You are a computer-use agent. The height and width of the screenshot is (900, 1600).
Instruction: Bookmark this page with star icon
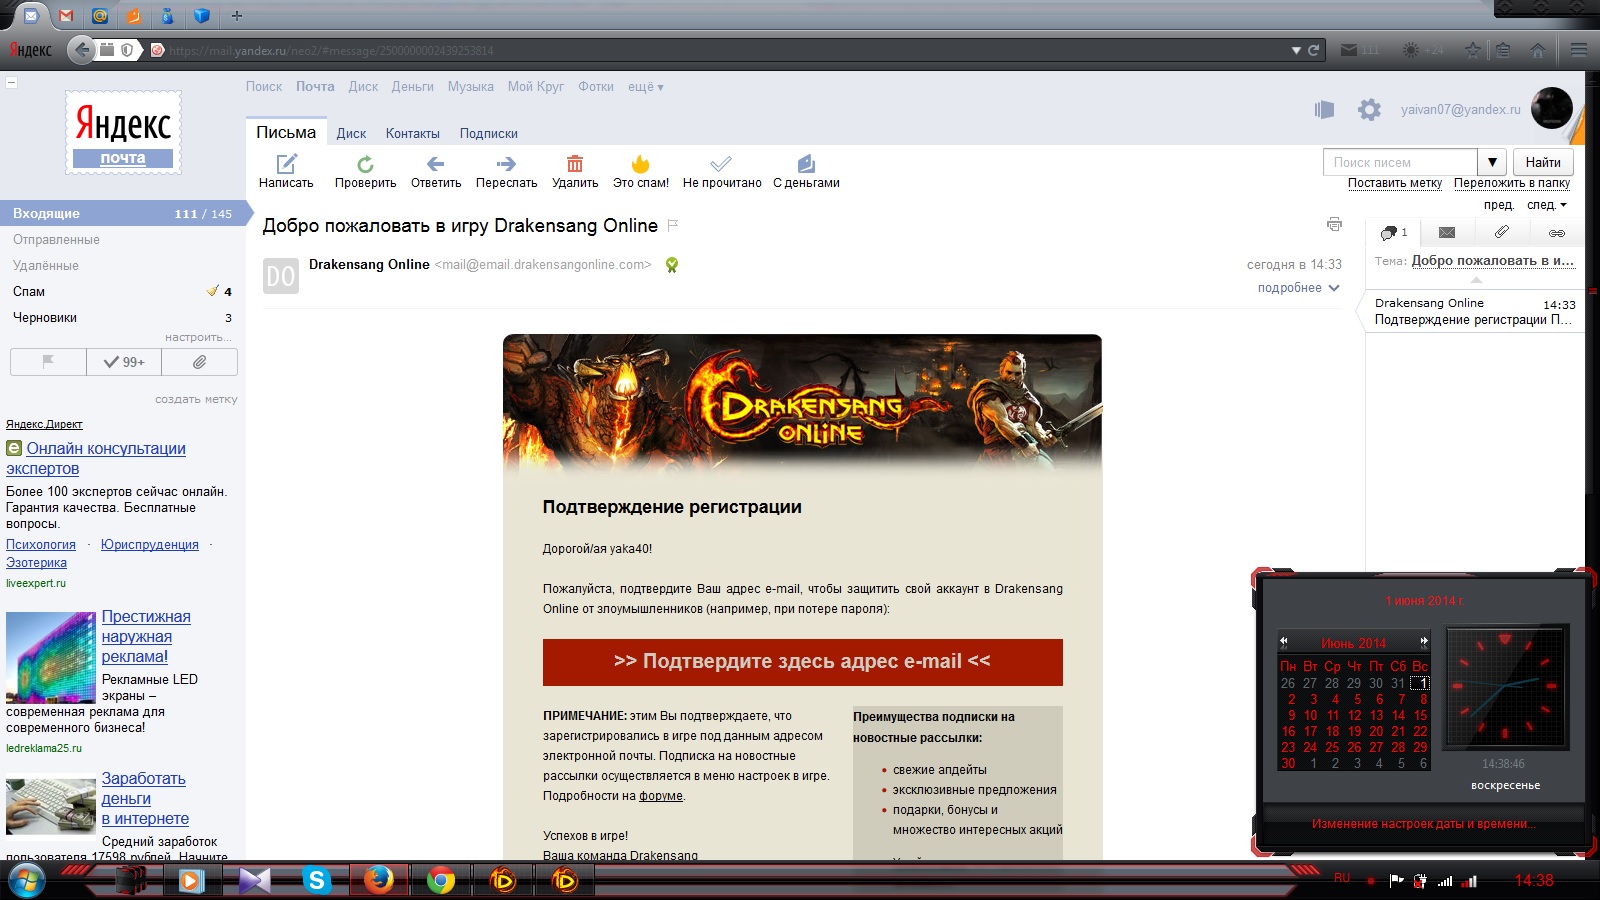coord(1473,50)
